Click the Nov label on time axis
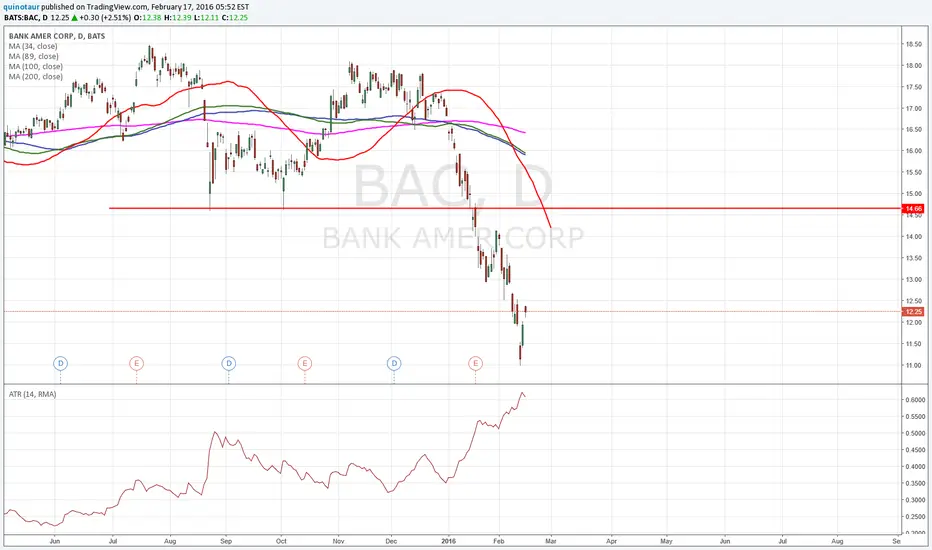This screenshot has height=550, width=932. [x=338, y=541]
